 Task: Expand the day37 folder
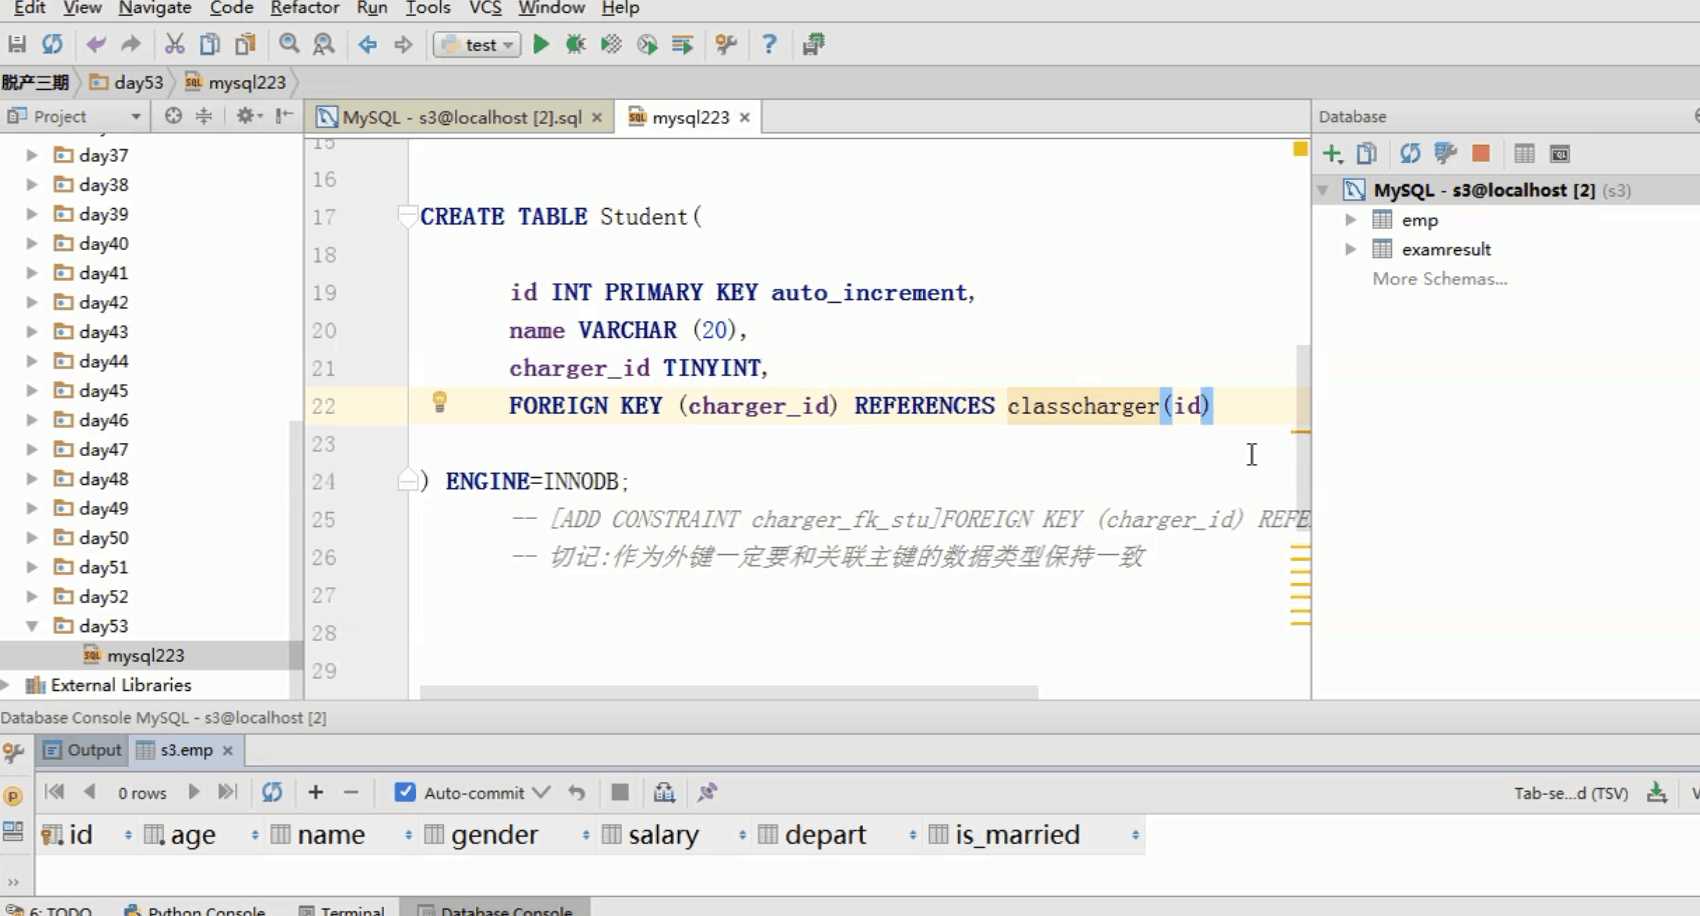[32, 155]
